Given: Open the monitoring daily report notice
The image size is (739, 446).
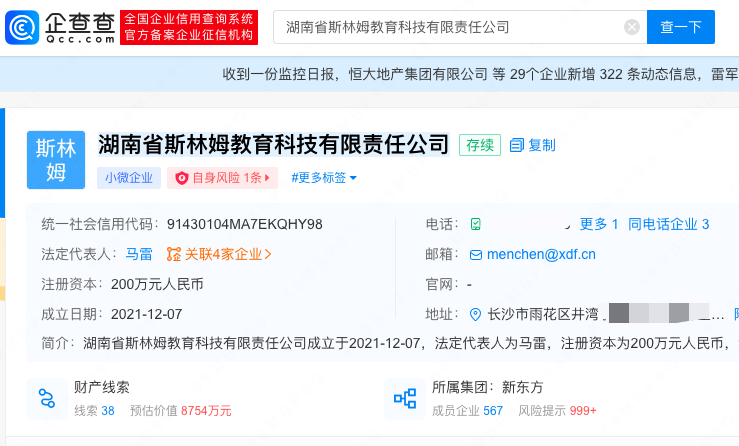Looking at the screenshot, I should pyautogui.click(x=480, y=74).
